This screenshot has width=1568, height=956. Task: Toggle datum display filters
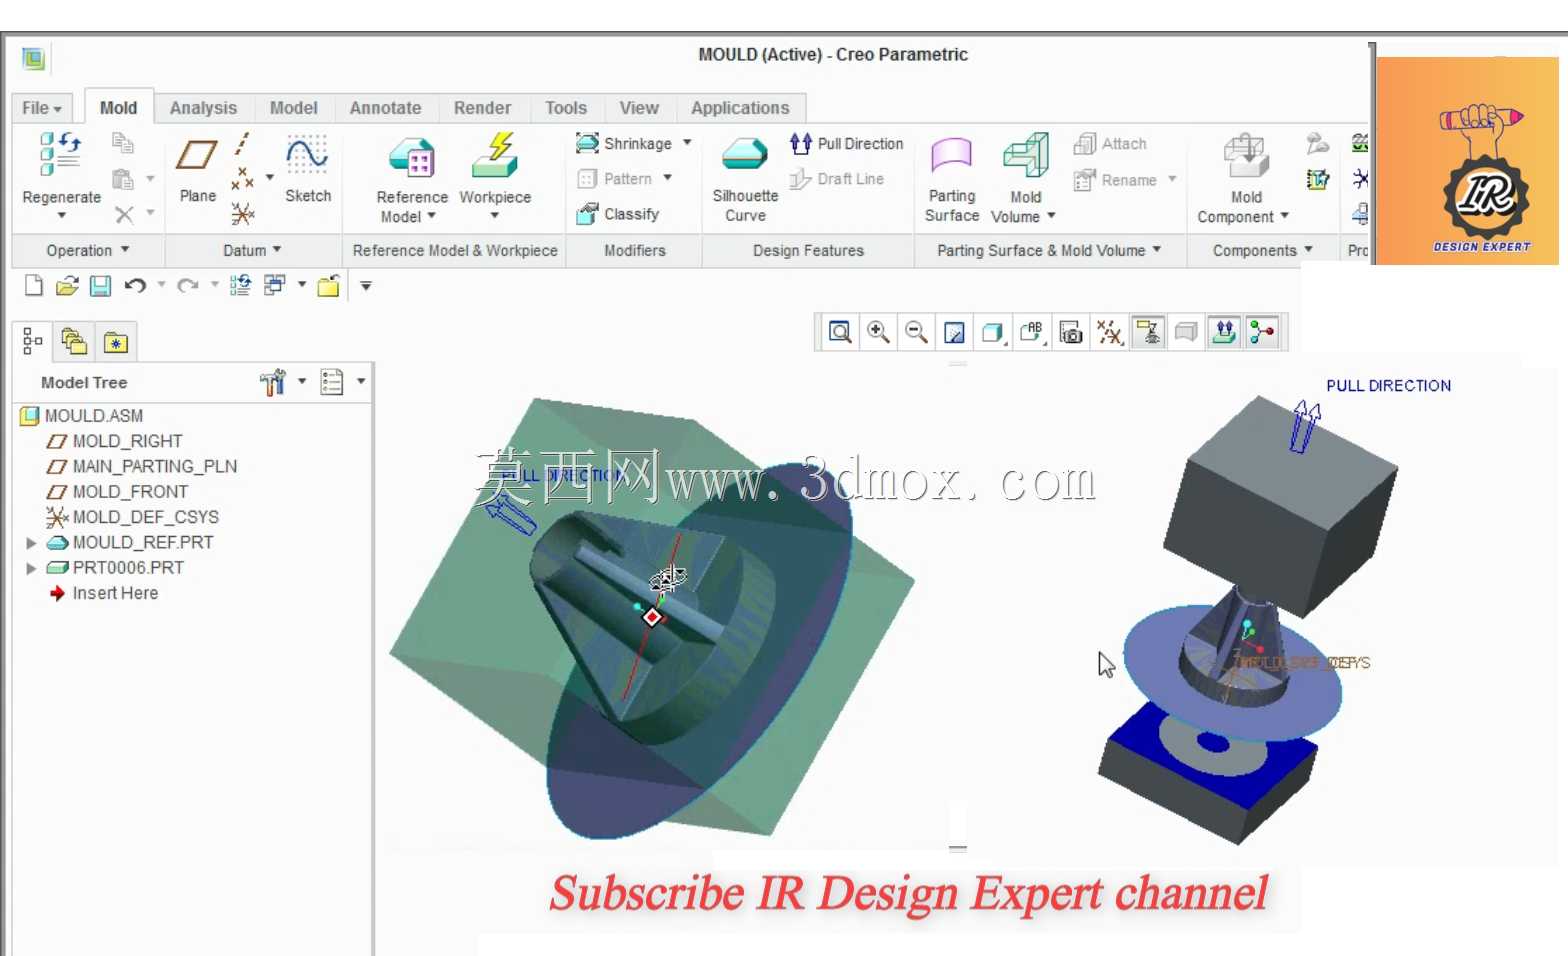[1109, 332]
